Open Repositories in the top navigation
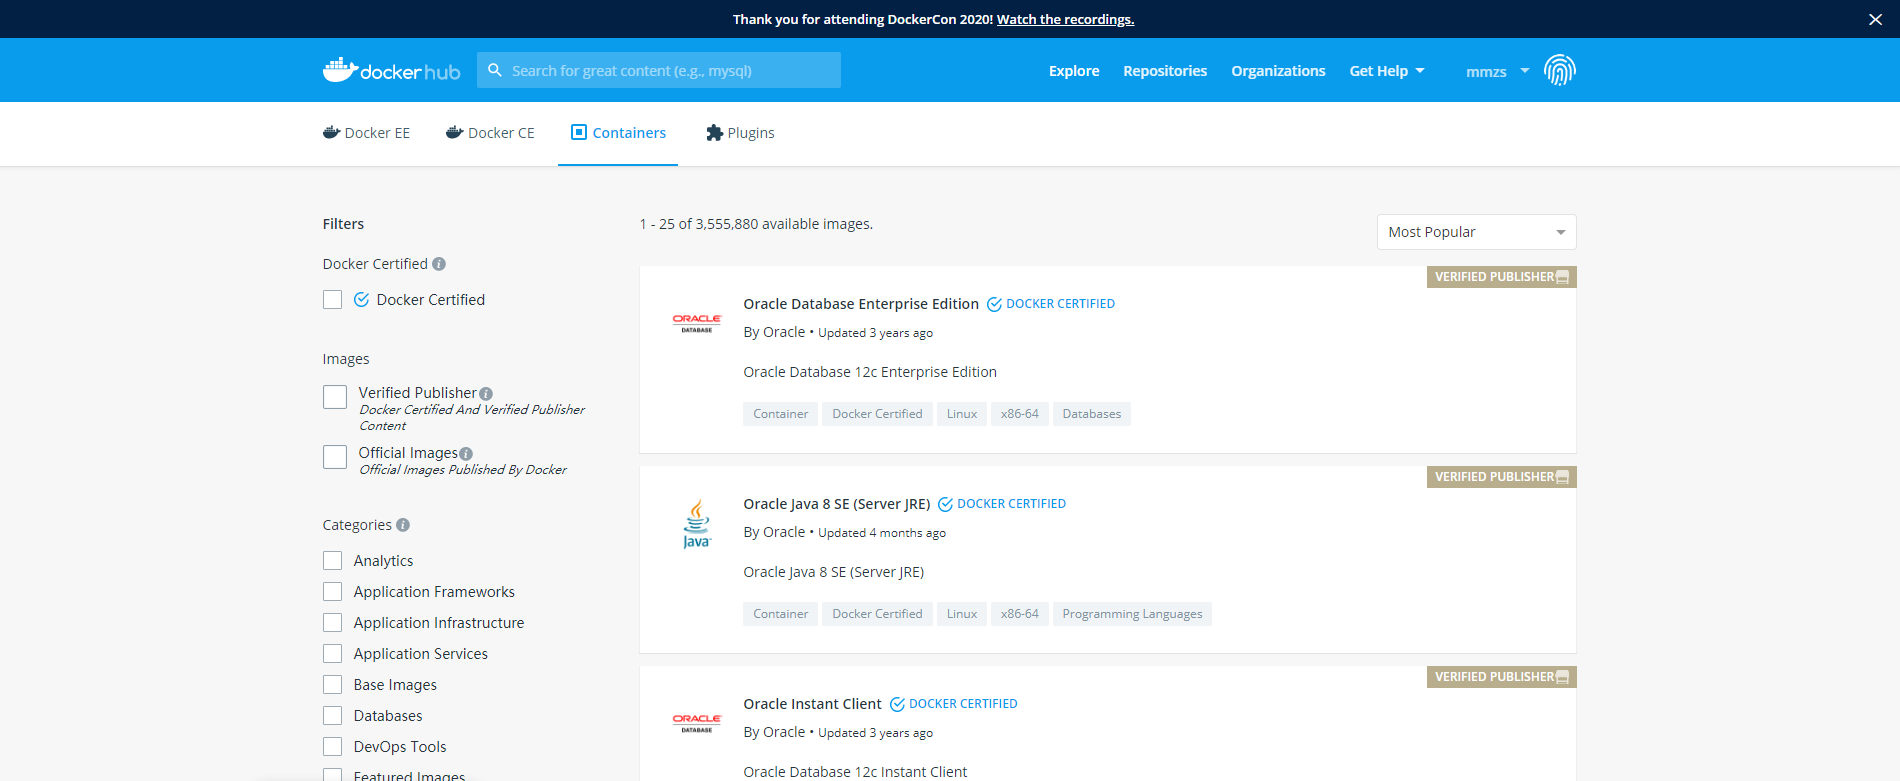The height and width of the screenshot is (781, 1900). (x=1165, y=71)
